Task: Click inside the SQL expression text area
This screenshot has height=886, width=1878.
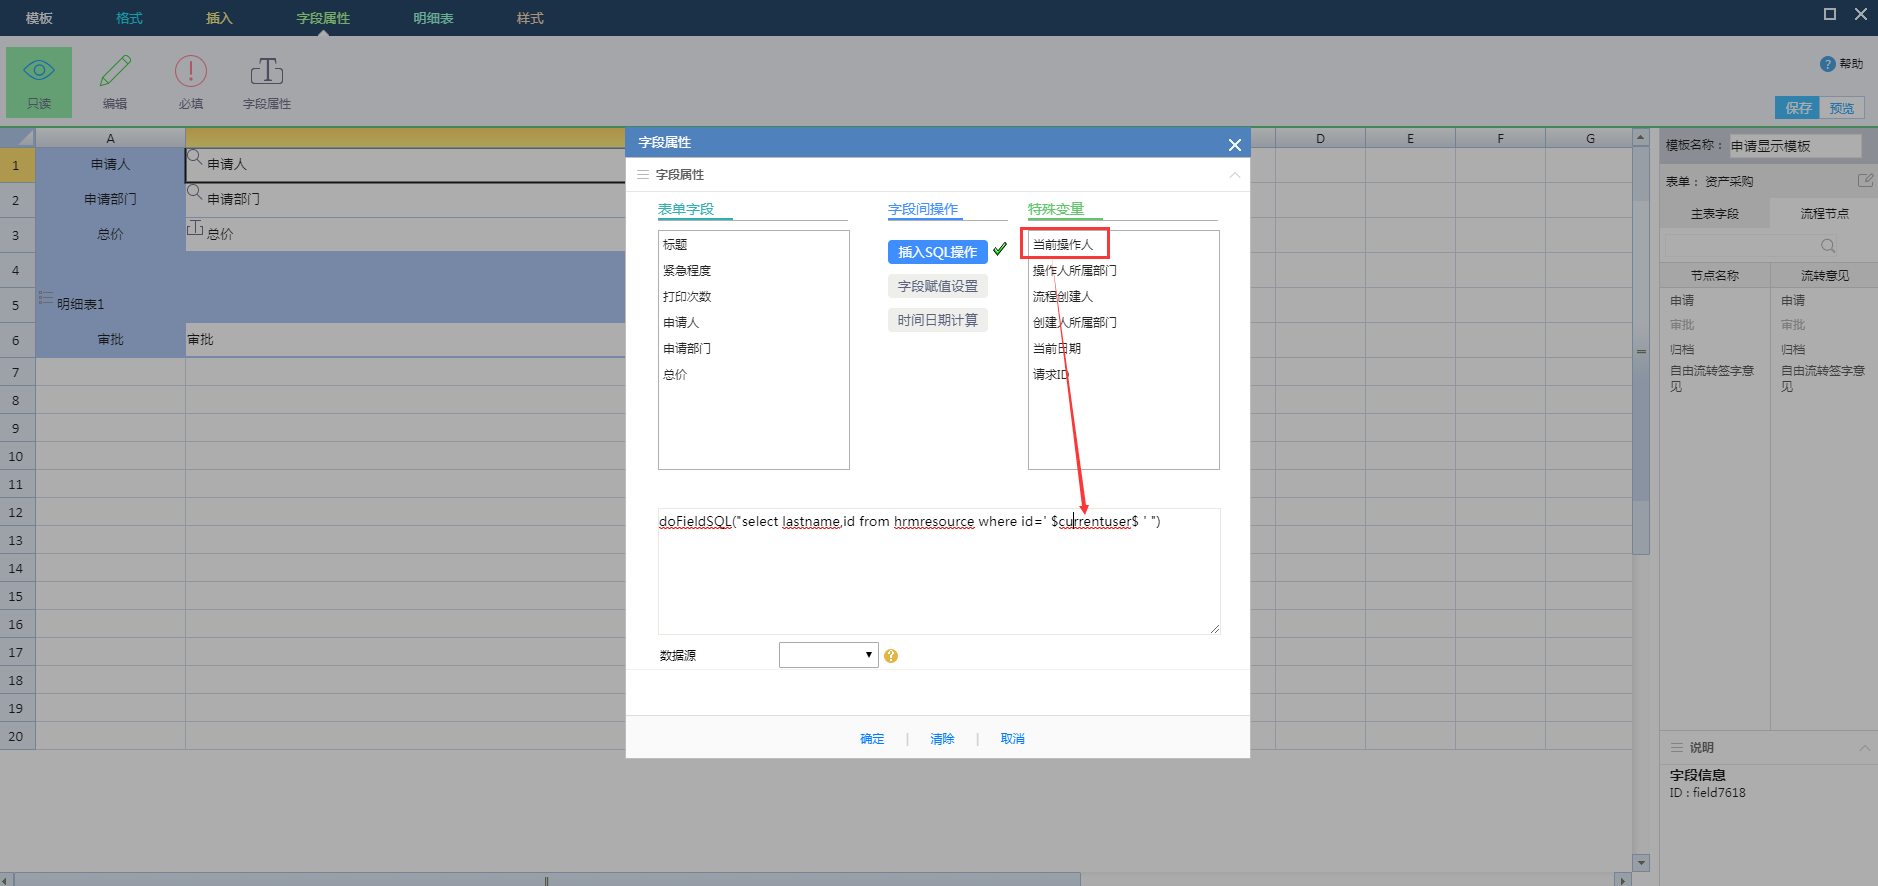Action: 938,580
